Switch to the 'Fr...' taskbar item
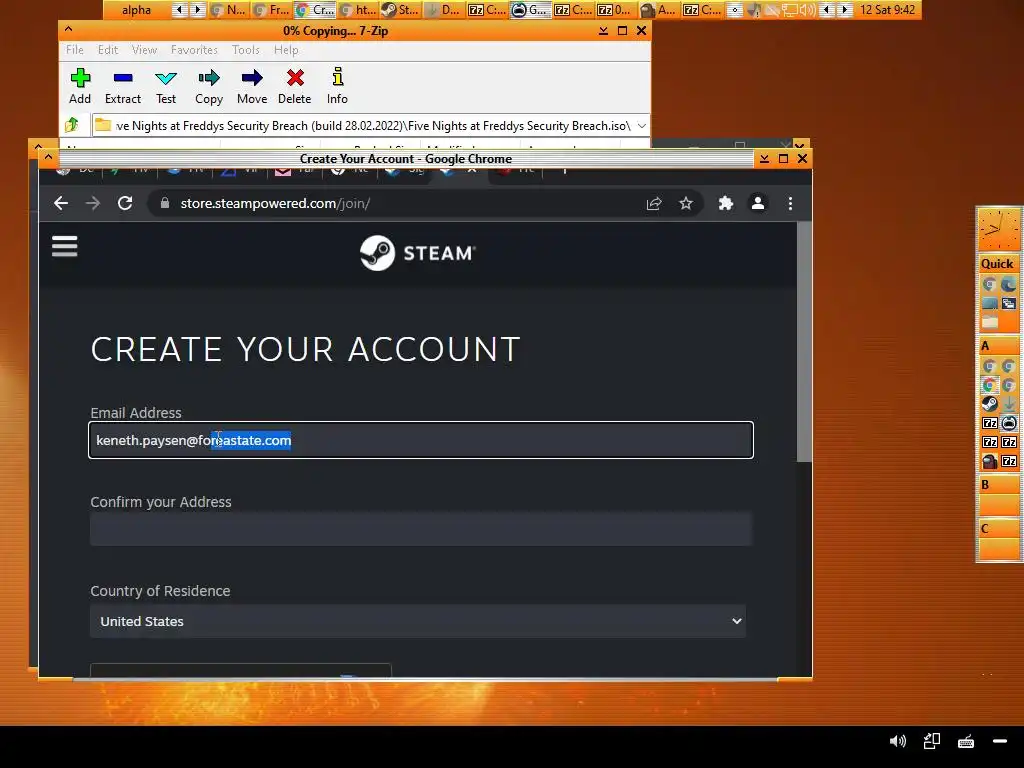The width and height of the screenshot is (1024, 768). point(272,10)
